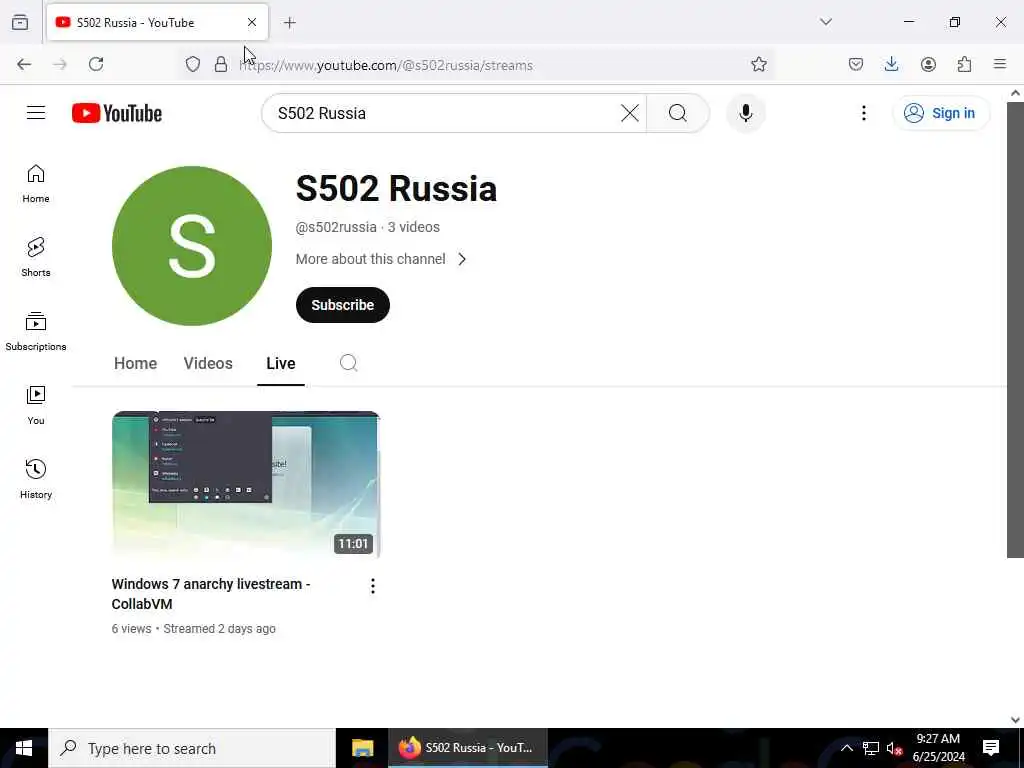1024x768 pixels.
Task: Run search with magnifier button
Action: tap(677, 113)
